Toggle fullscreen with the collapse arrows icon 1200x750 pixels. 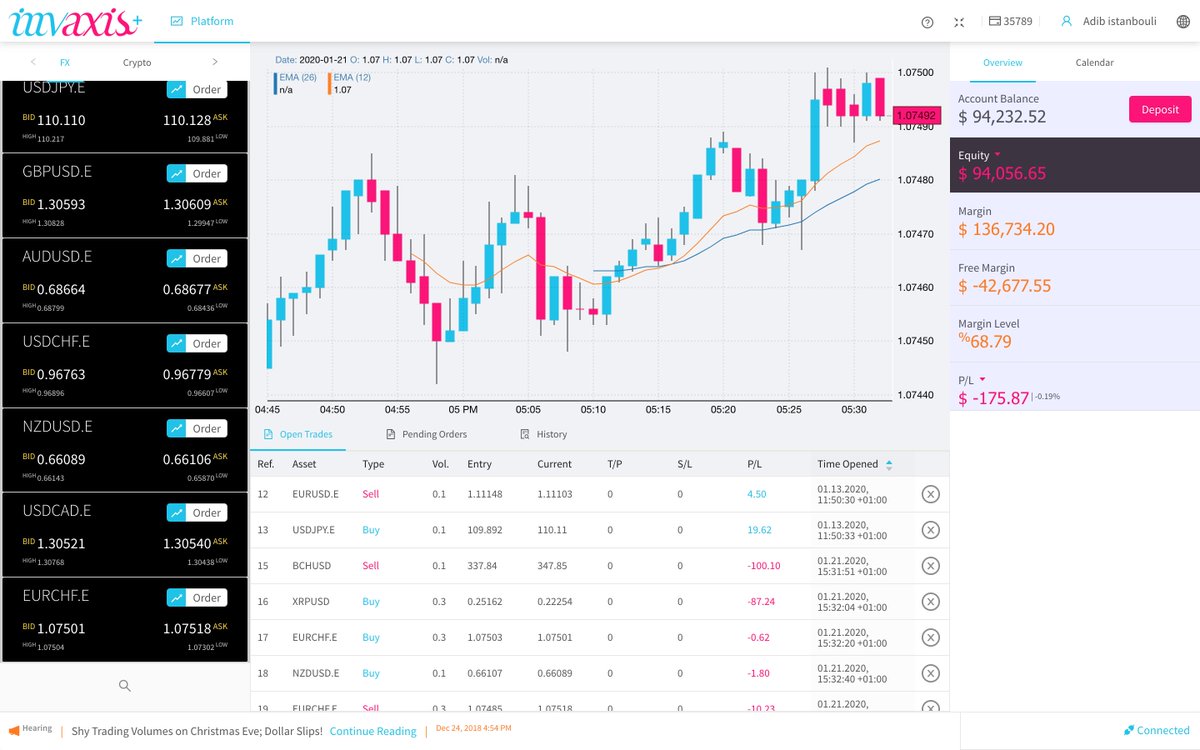[x=959, y=22]
